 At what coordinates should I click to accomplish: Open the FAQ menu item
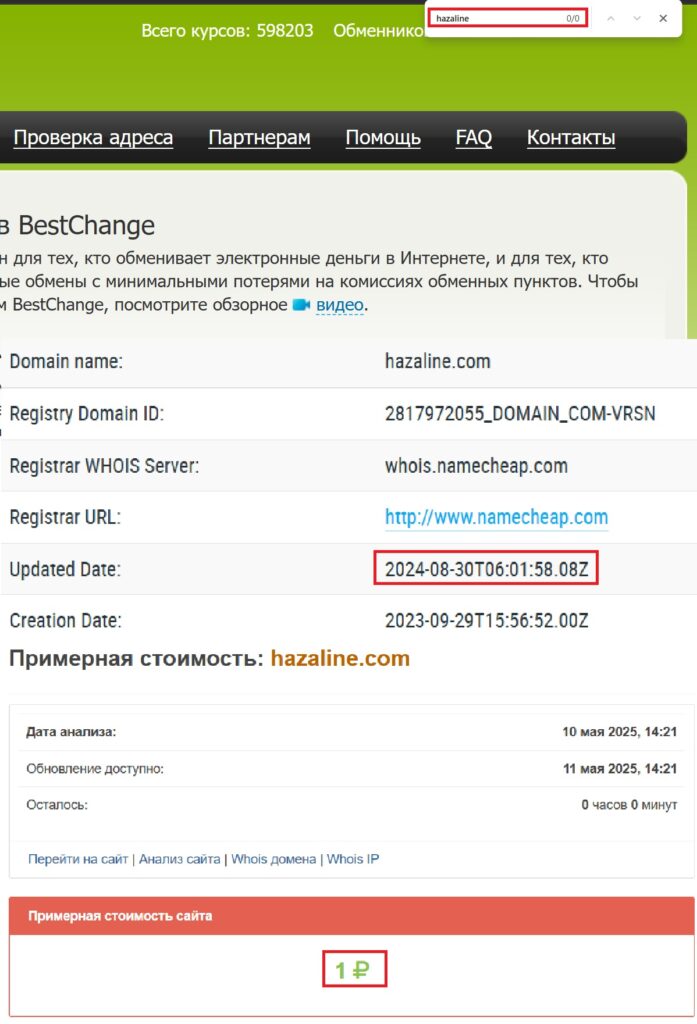click(474, 138)
